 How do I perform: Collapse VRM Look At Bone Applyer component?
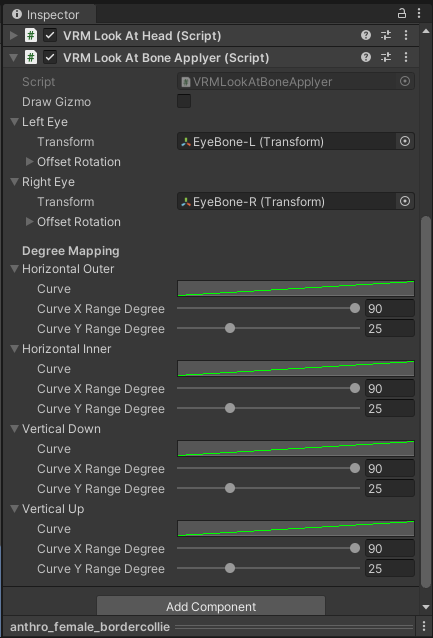(x=14, y=58)
